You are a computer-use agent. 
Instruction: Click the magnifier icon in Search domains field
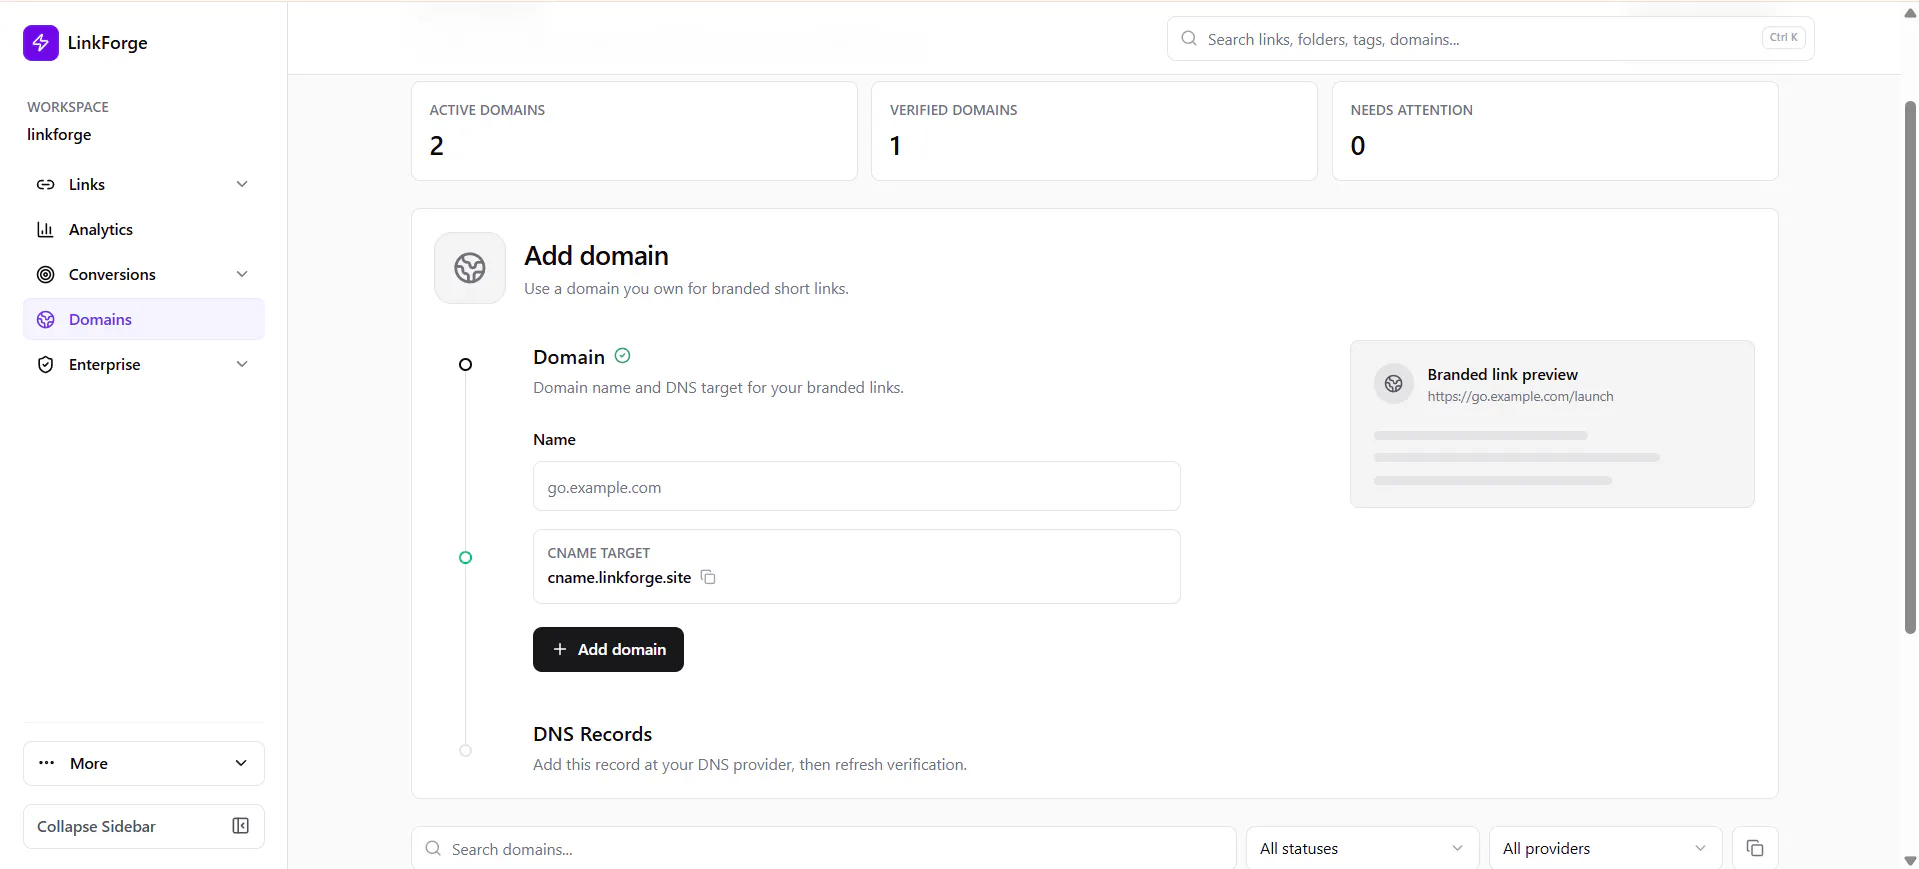(433, 848)
